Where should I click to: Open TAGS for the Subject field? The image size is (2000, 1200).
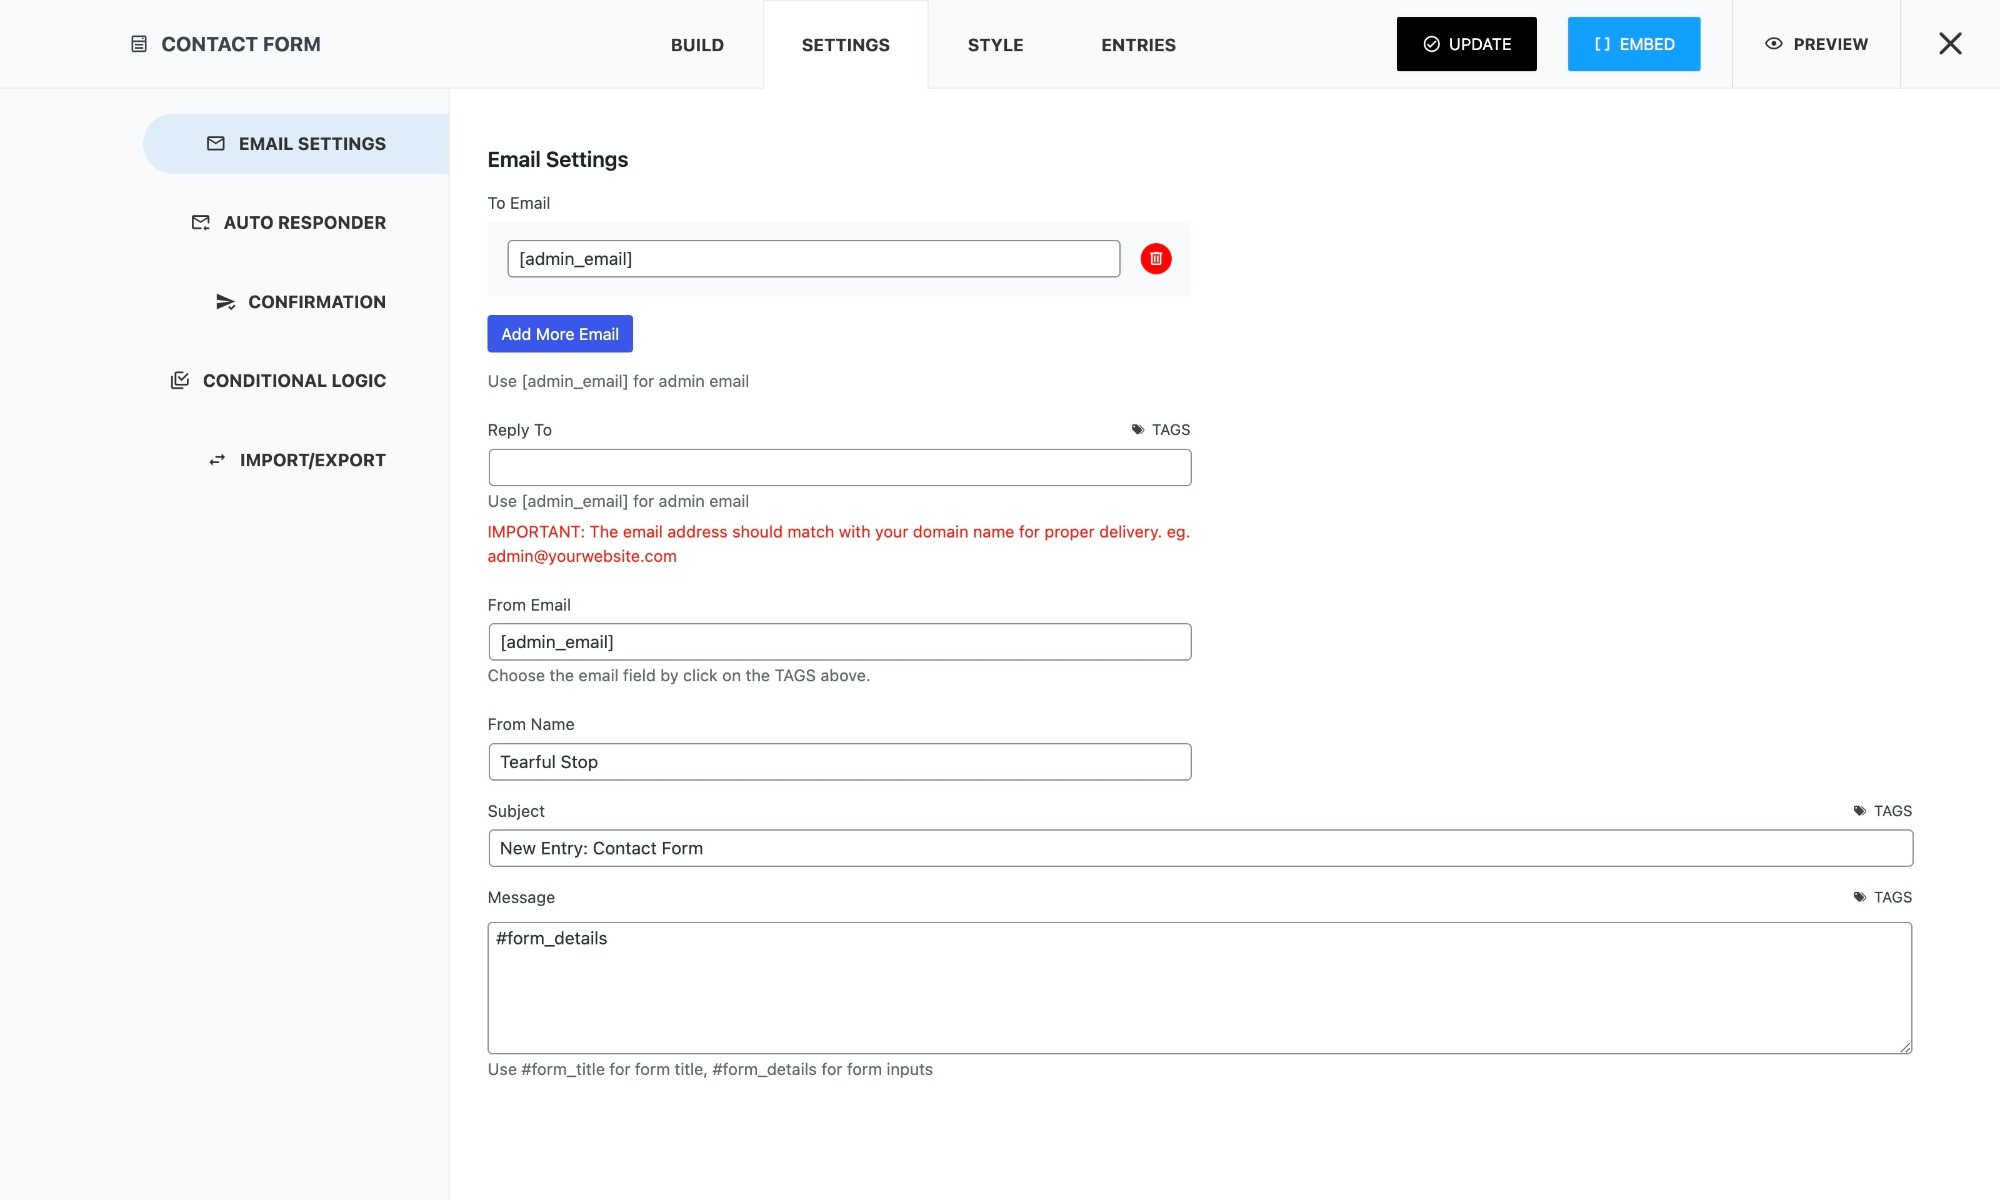click(1882, 811)
